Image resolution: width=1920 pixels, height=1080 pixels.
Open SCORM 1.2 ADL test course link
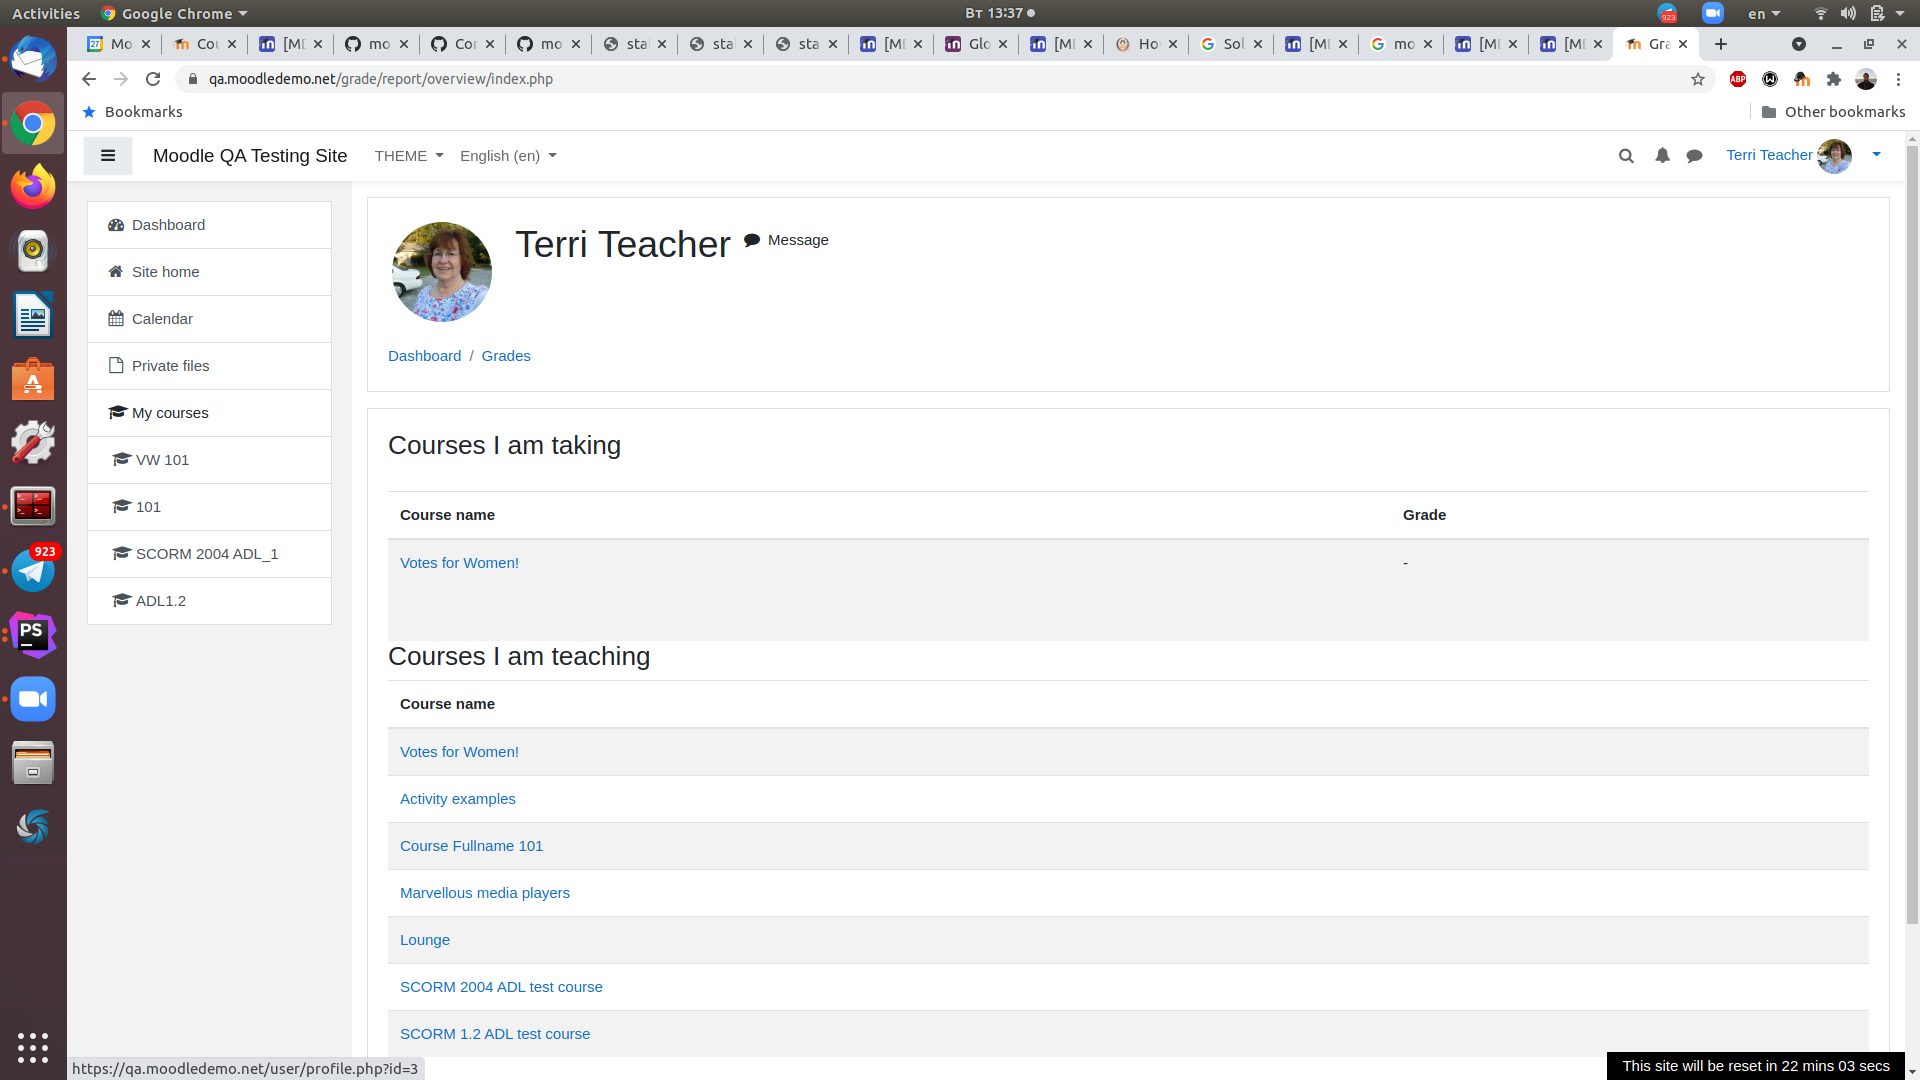[x=495, y=1034]
